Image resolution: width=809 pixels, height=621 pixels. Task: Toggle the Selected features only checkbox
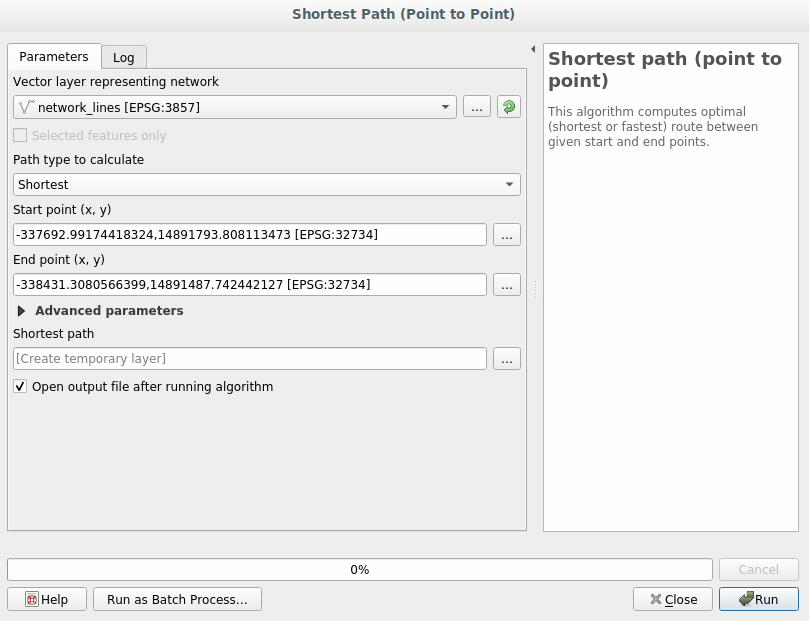coord(21,136)
